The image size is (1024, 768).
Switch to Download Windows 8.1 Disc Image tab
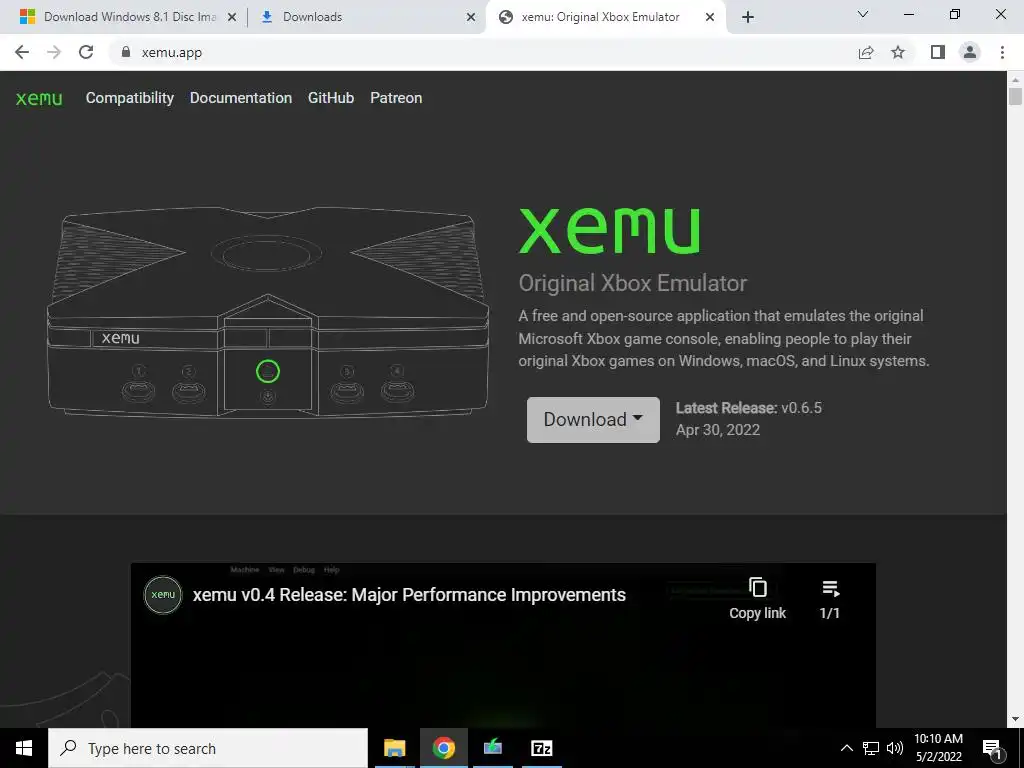pos(129,17)
